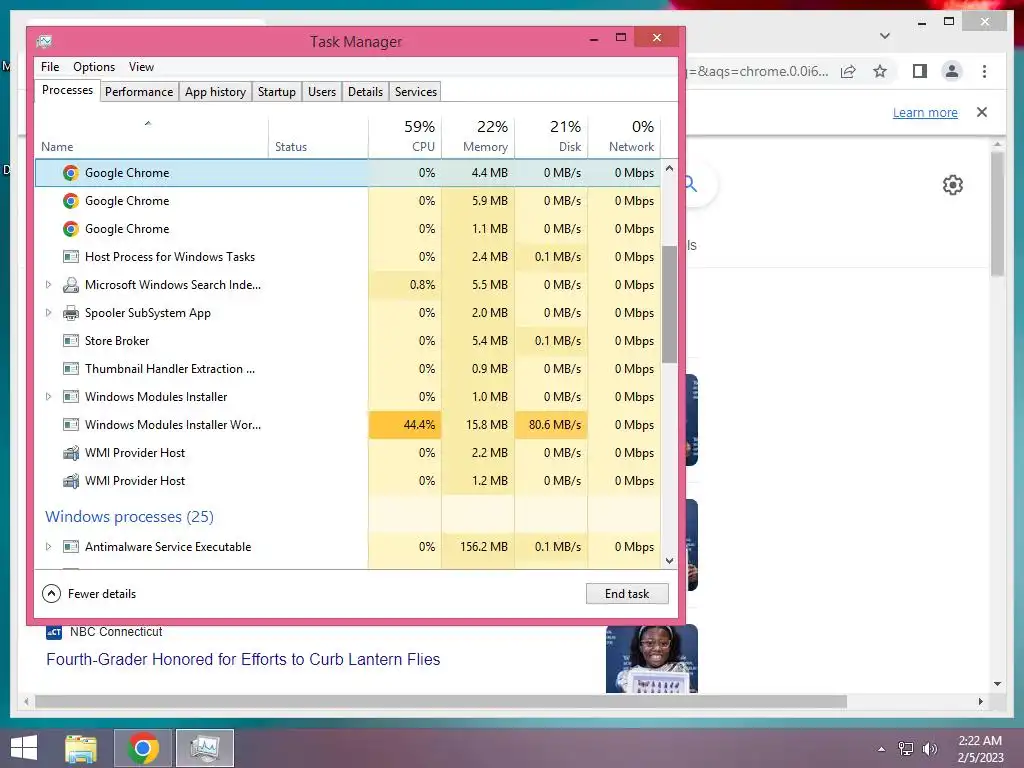The height and width of the screenshot is (768, 1024).
Task: Click the taskbar clock showing 2:22 AM
Action: click(x=980, y=749)
